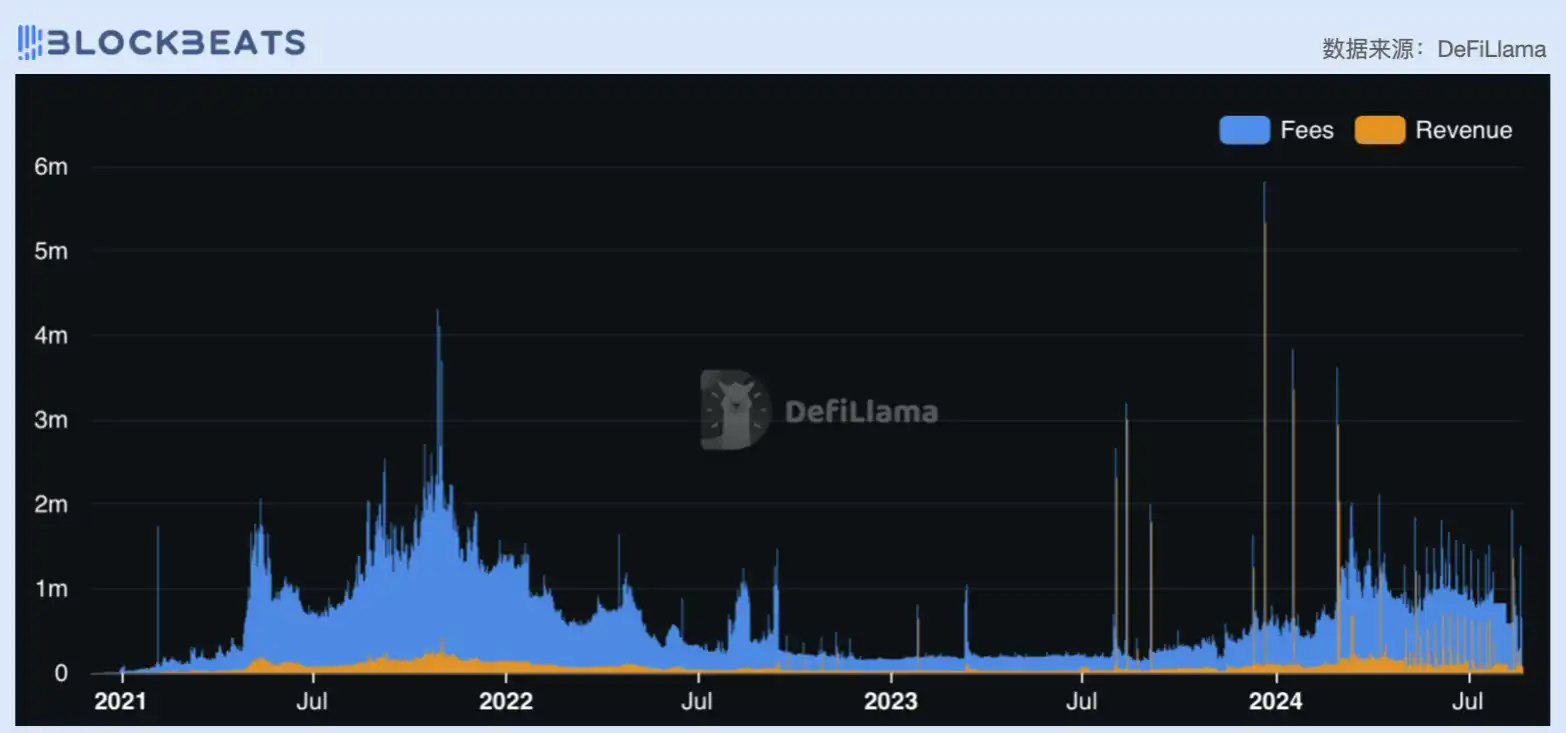
Task: Click the DefiLlama watermark text in chart
Action: (861, 411)
